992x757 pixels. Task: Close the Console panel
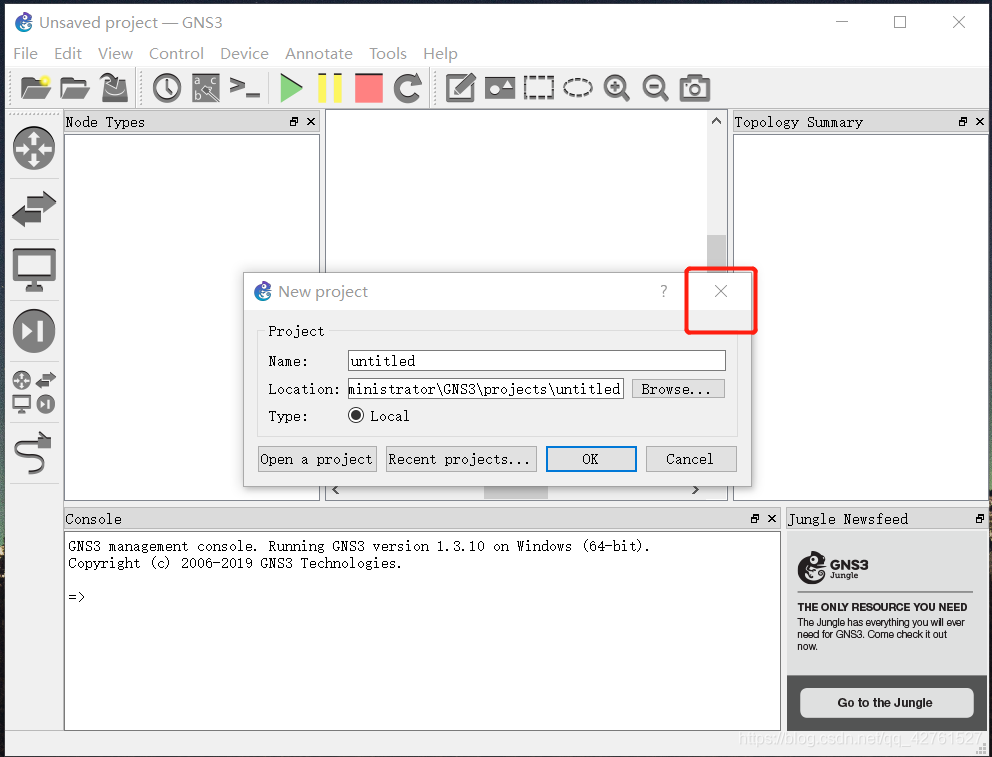(771, 519)
